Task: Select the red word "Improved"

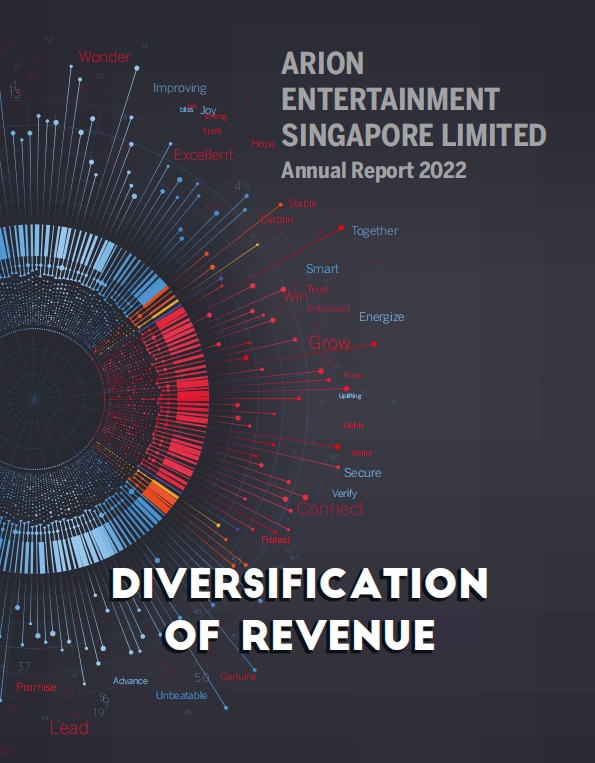Action: 328,309
